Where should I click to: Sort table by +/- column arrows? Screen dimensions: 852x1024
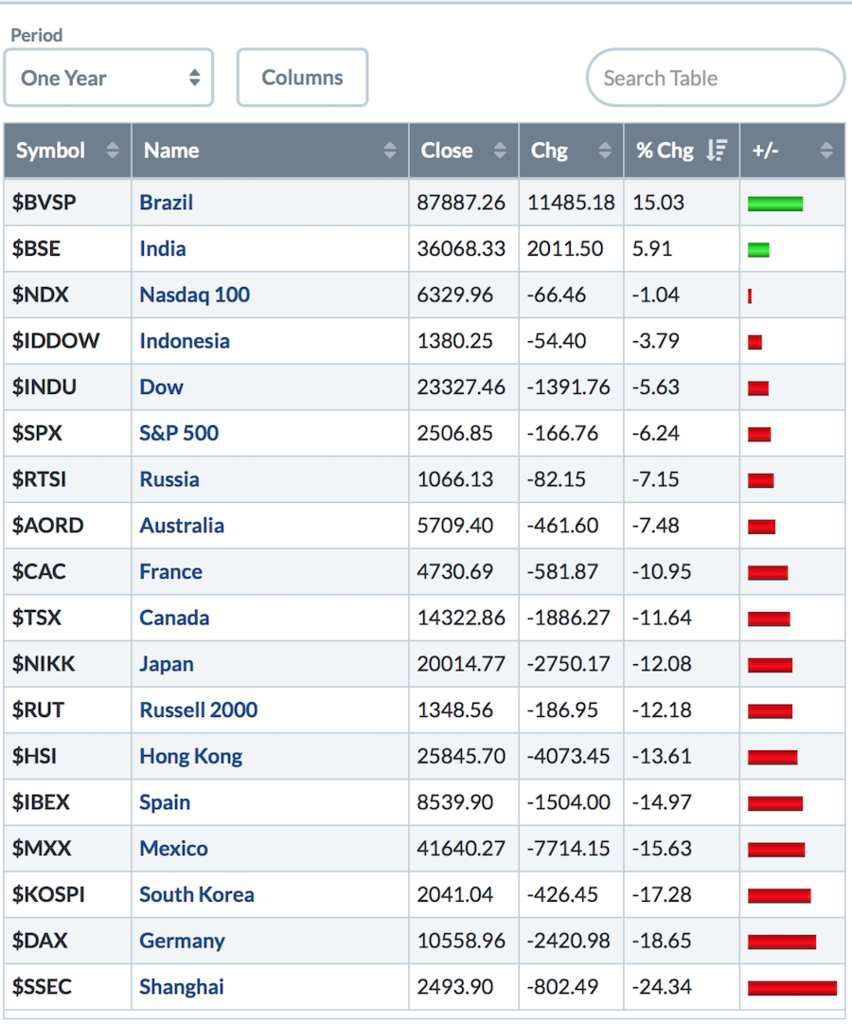coord(827,150)
